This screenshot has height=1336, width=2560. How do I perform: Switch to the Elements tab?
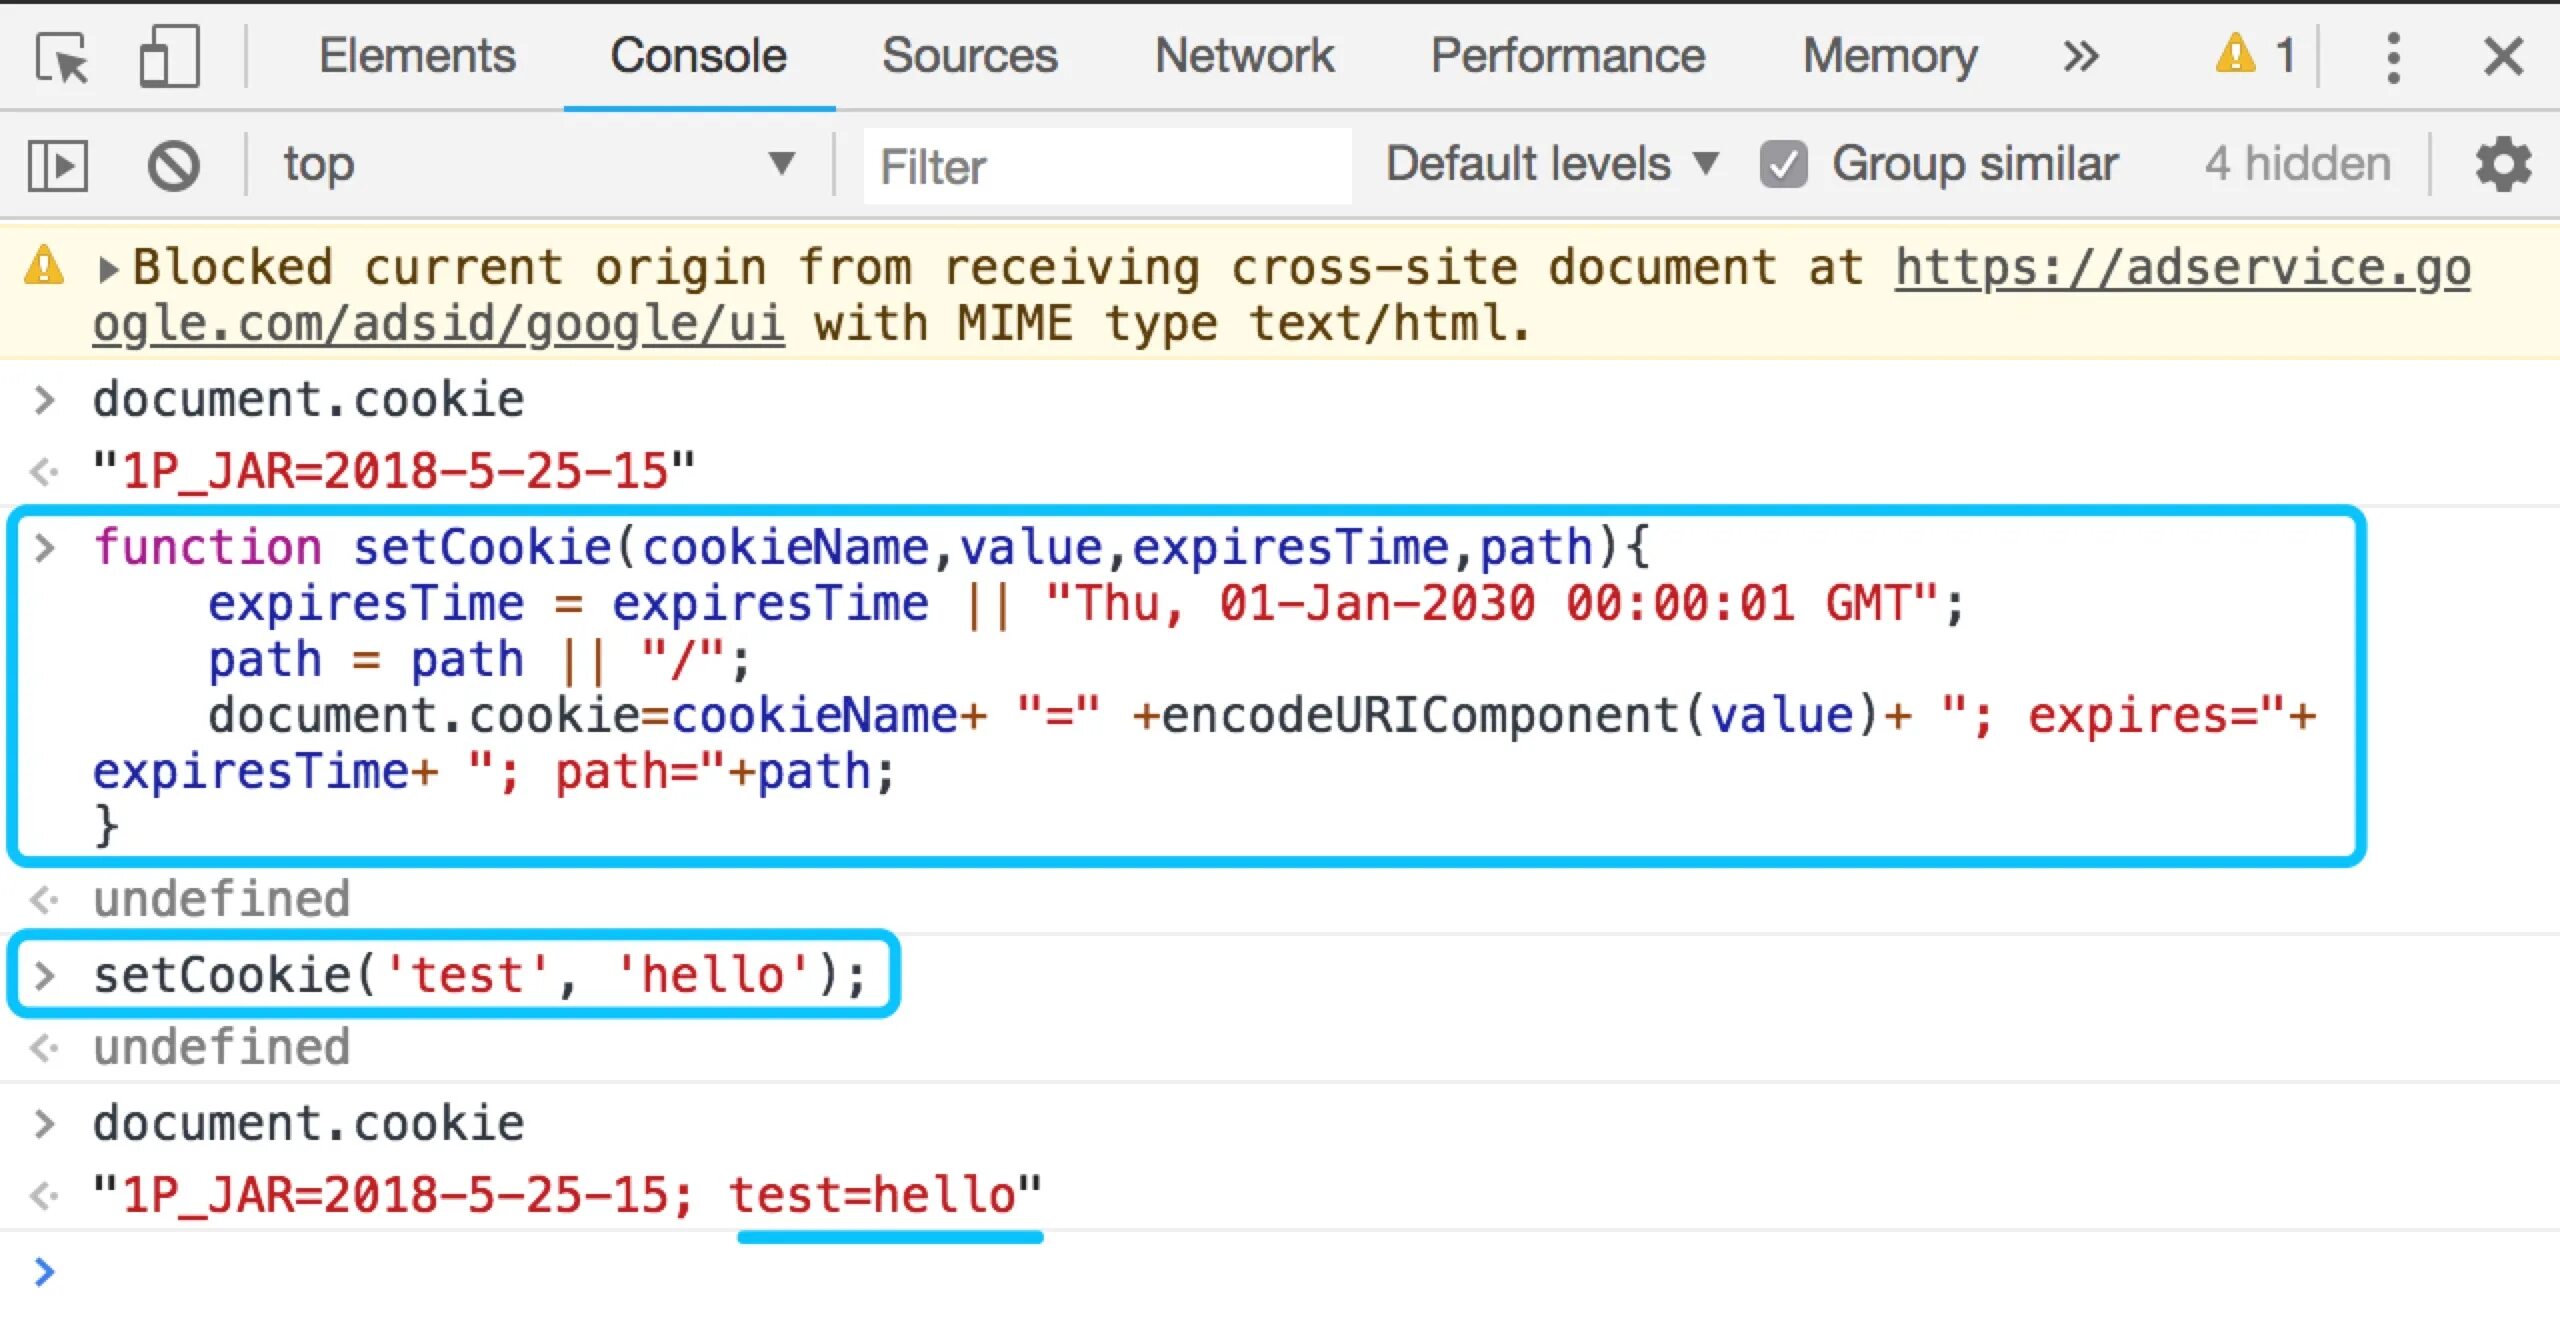point(417,55)
